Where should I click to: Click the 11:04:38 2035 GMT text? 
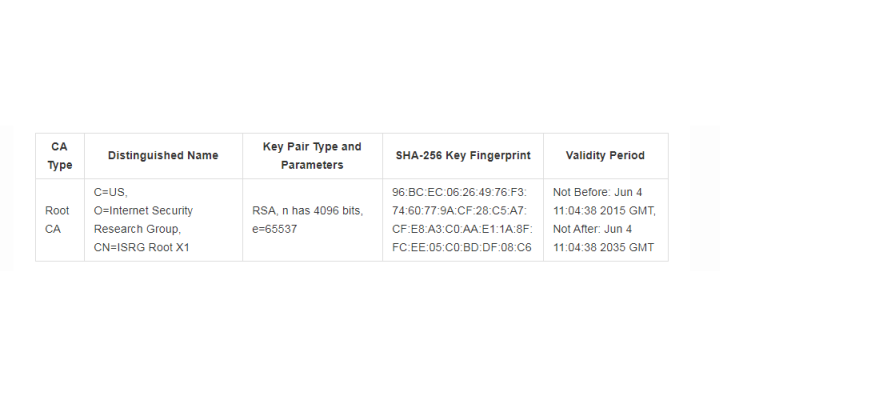pyautogui.click(x=603, y=247)
